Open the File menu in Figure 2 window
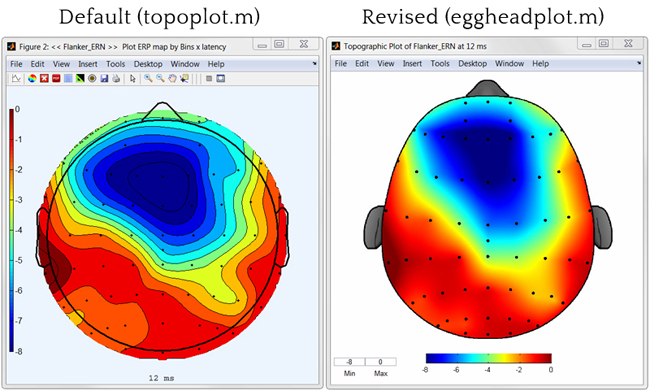 coord(16,64)
